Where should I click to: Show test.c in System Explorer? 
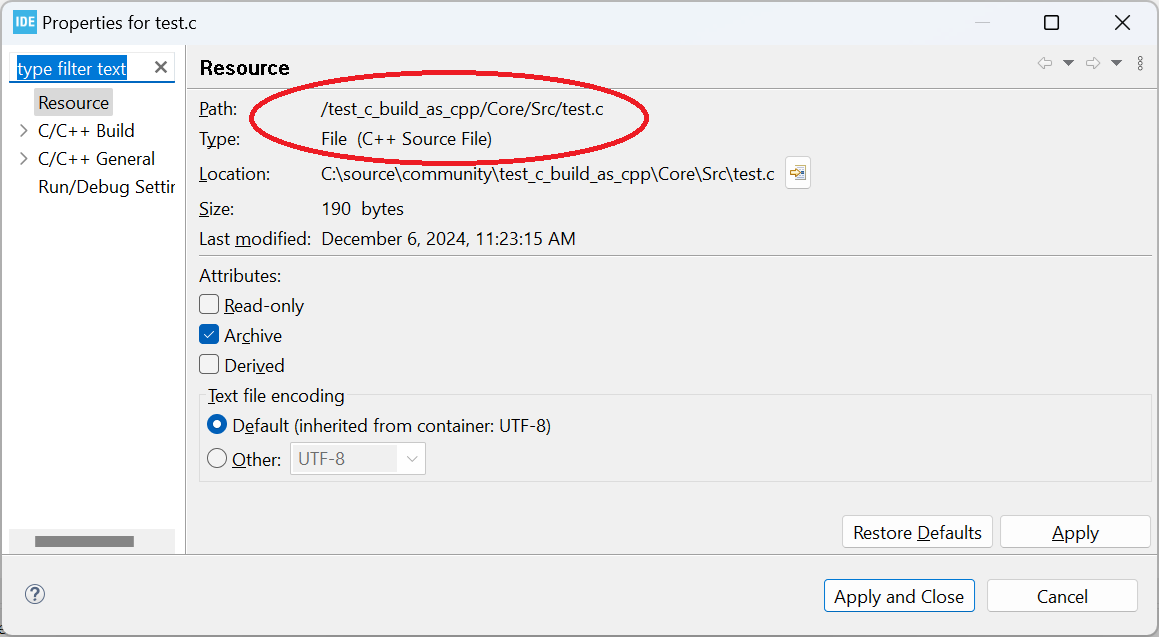pos(797,172)
